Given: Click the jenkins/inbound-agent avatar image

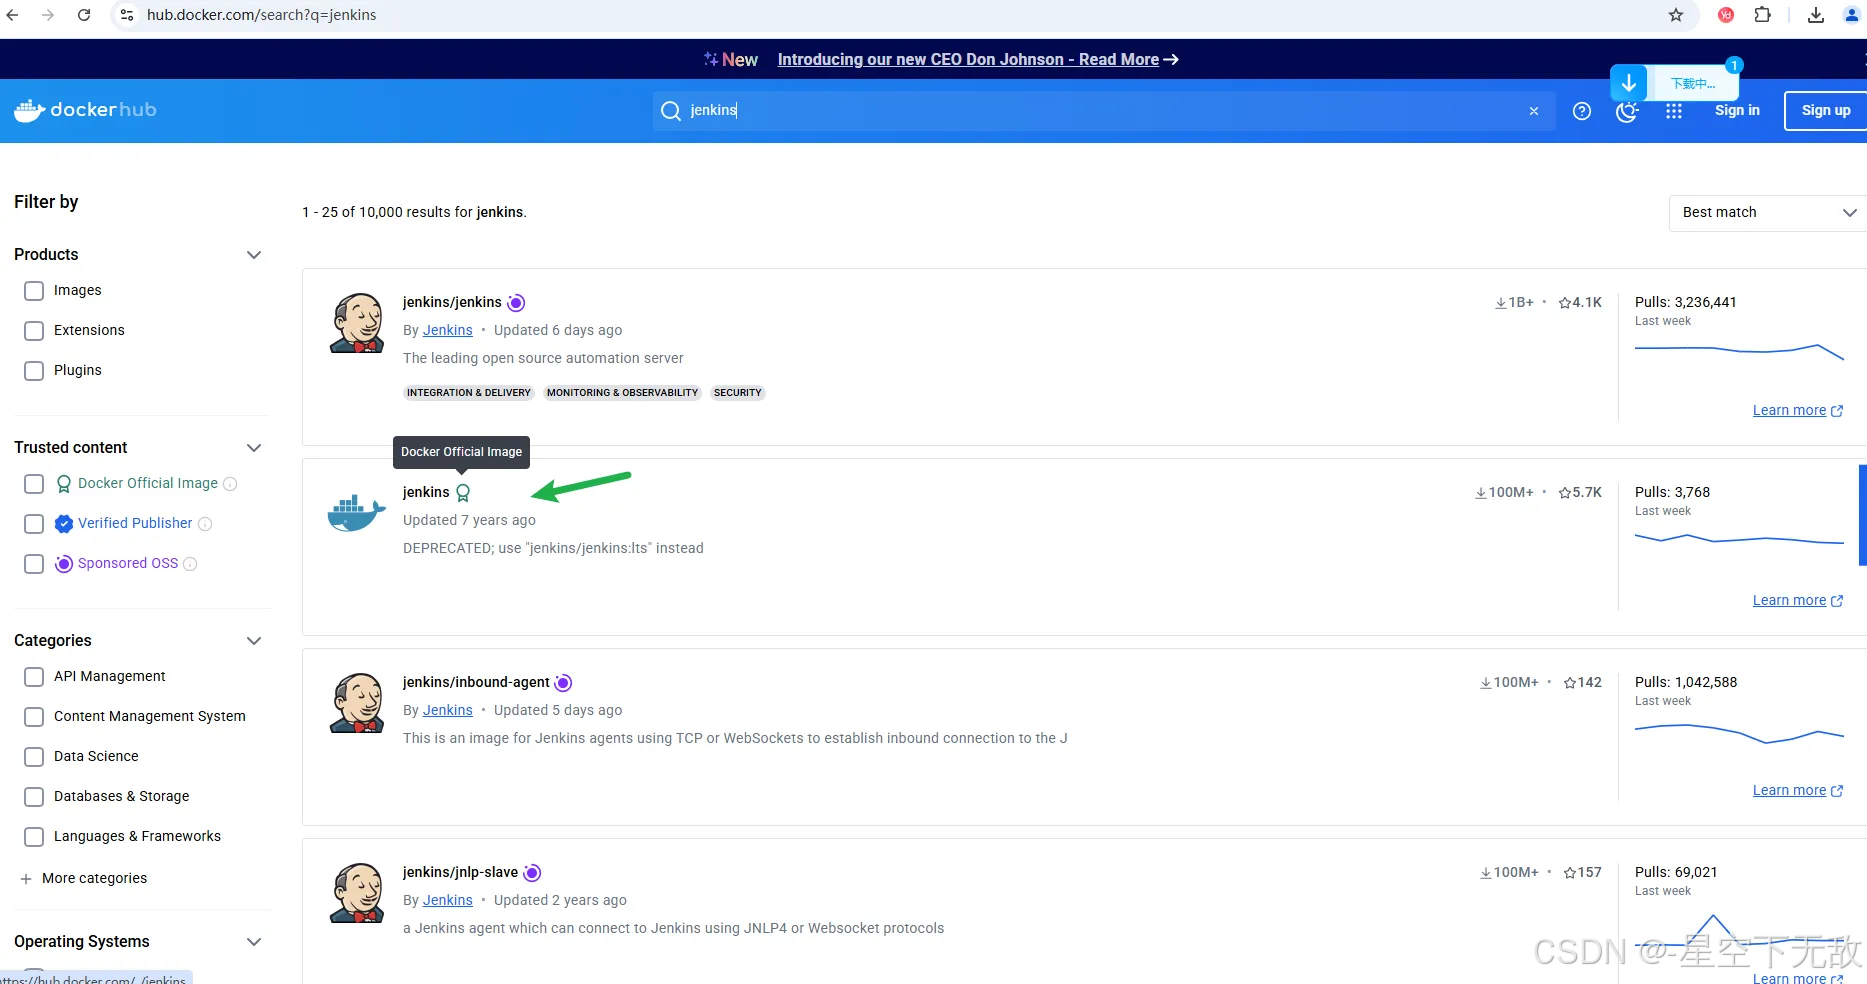Looking at the screenshot, I should 358,703.
